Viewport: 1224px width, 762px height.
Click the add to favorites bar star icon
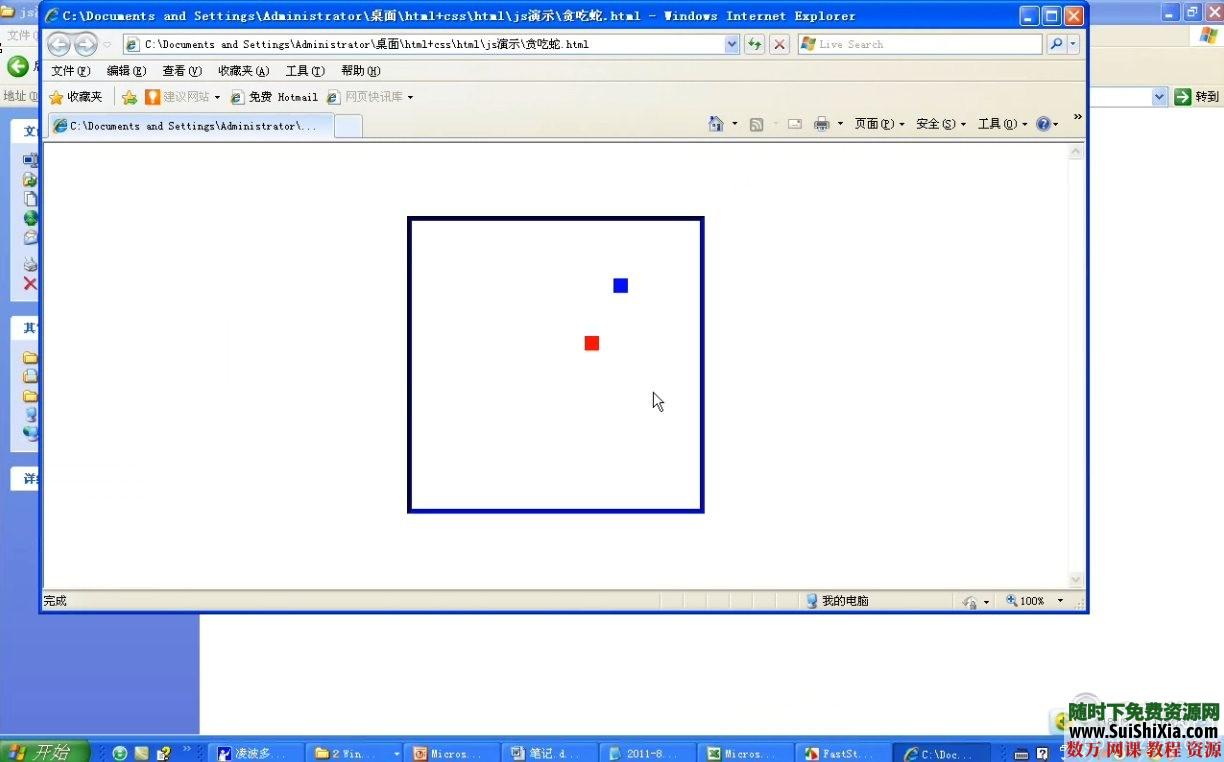(129, 97)
